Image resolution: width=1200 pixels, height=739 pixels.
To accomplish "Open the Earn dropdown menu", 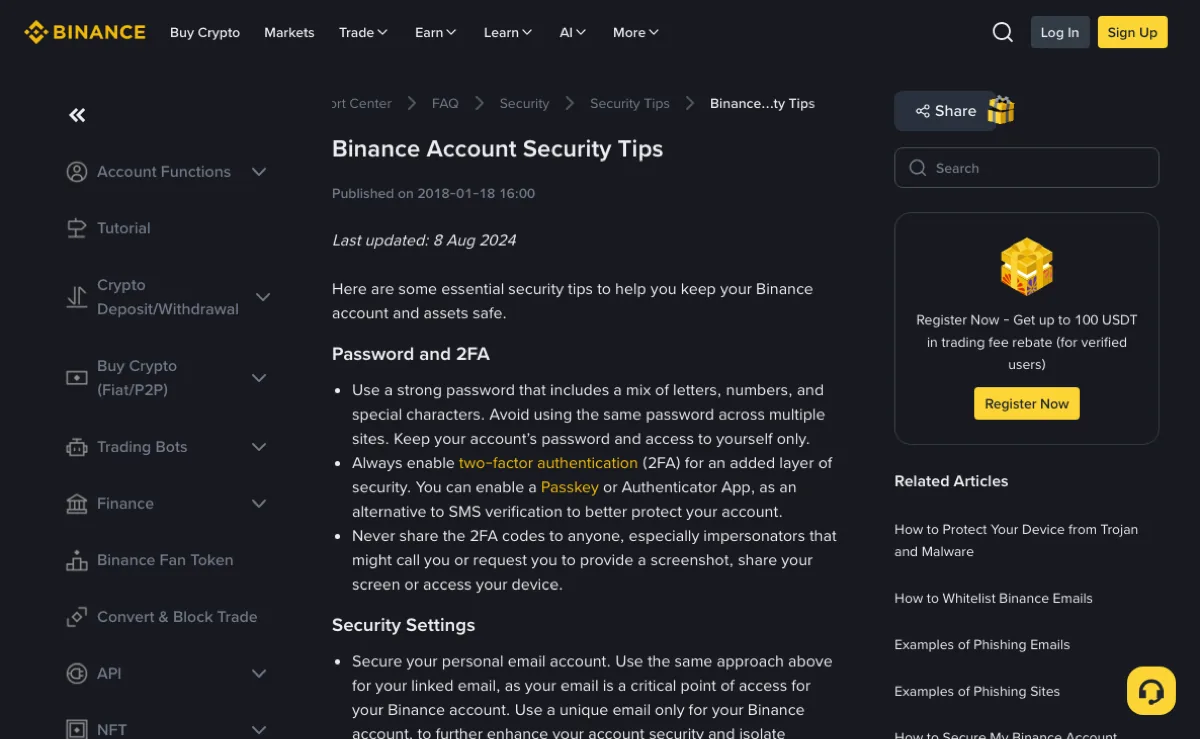I will click(436, 32).
